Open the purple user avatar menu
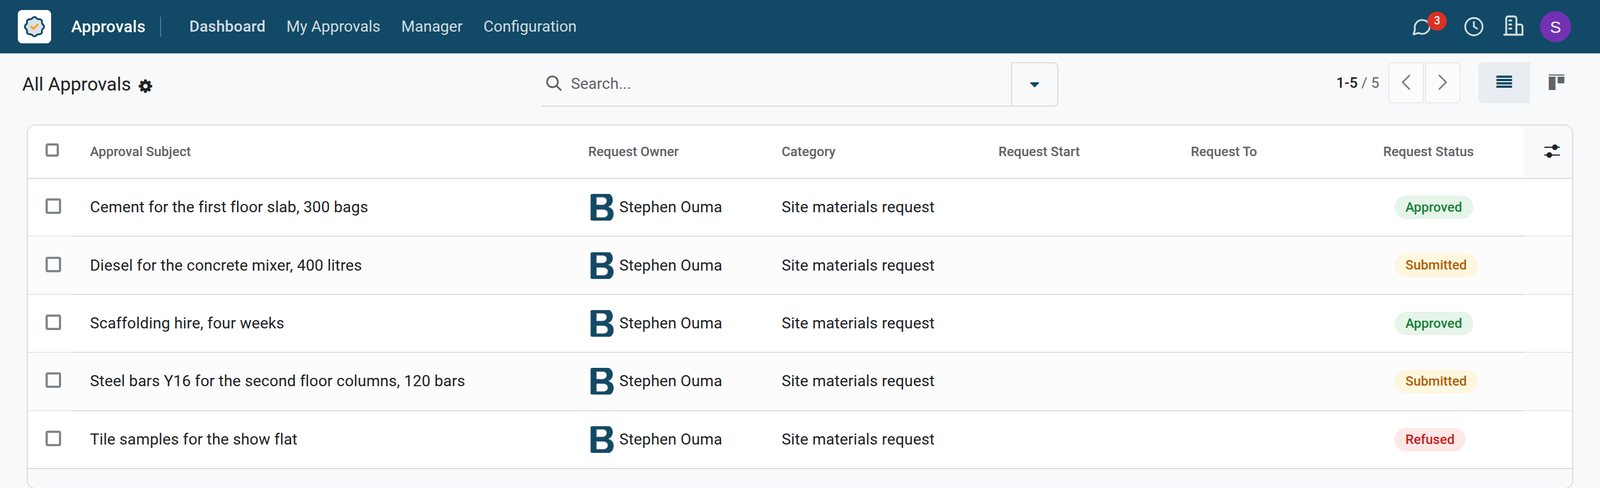The width and height of the screenshot is (1600, 488). tap(1555, 27)
